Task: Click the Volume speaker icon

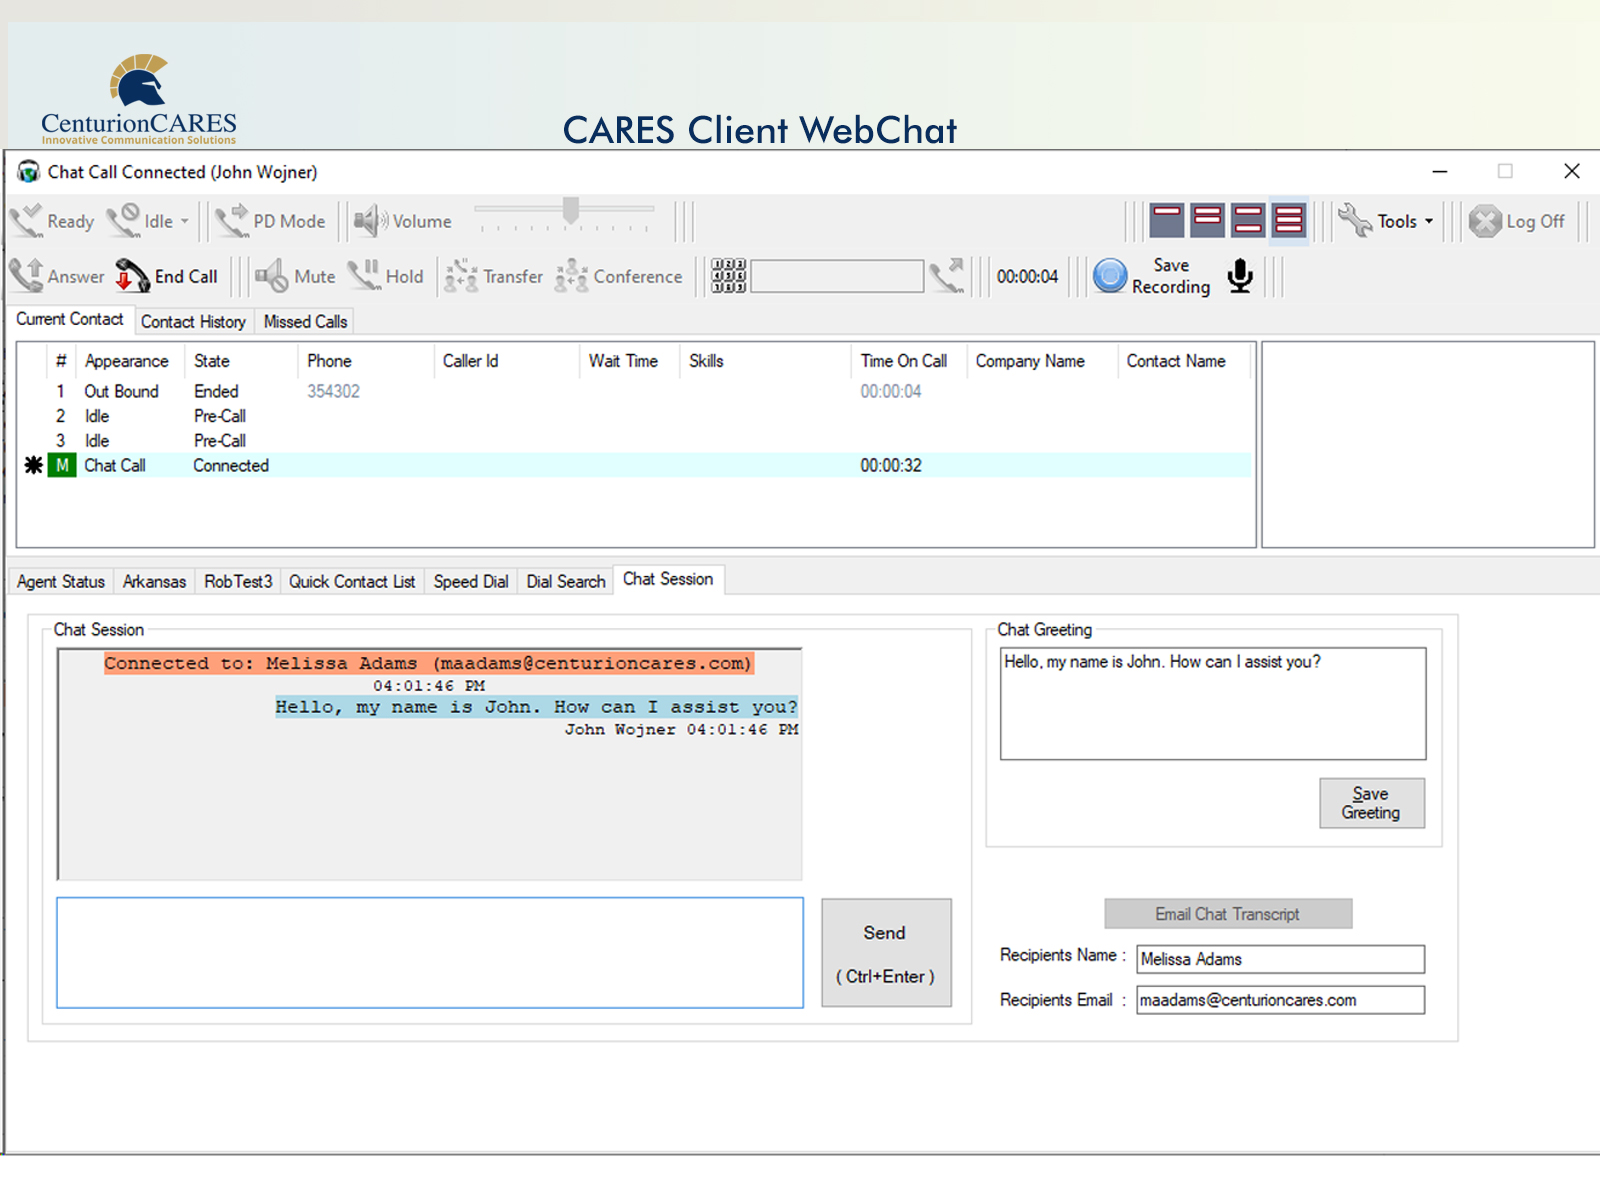Action: [370, 221]
